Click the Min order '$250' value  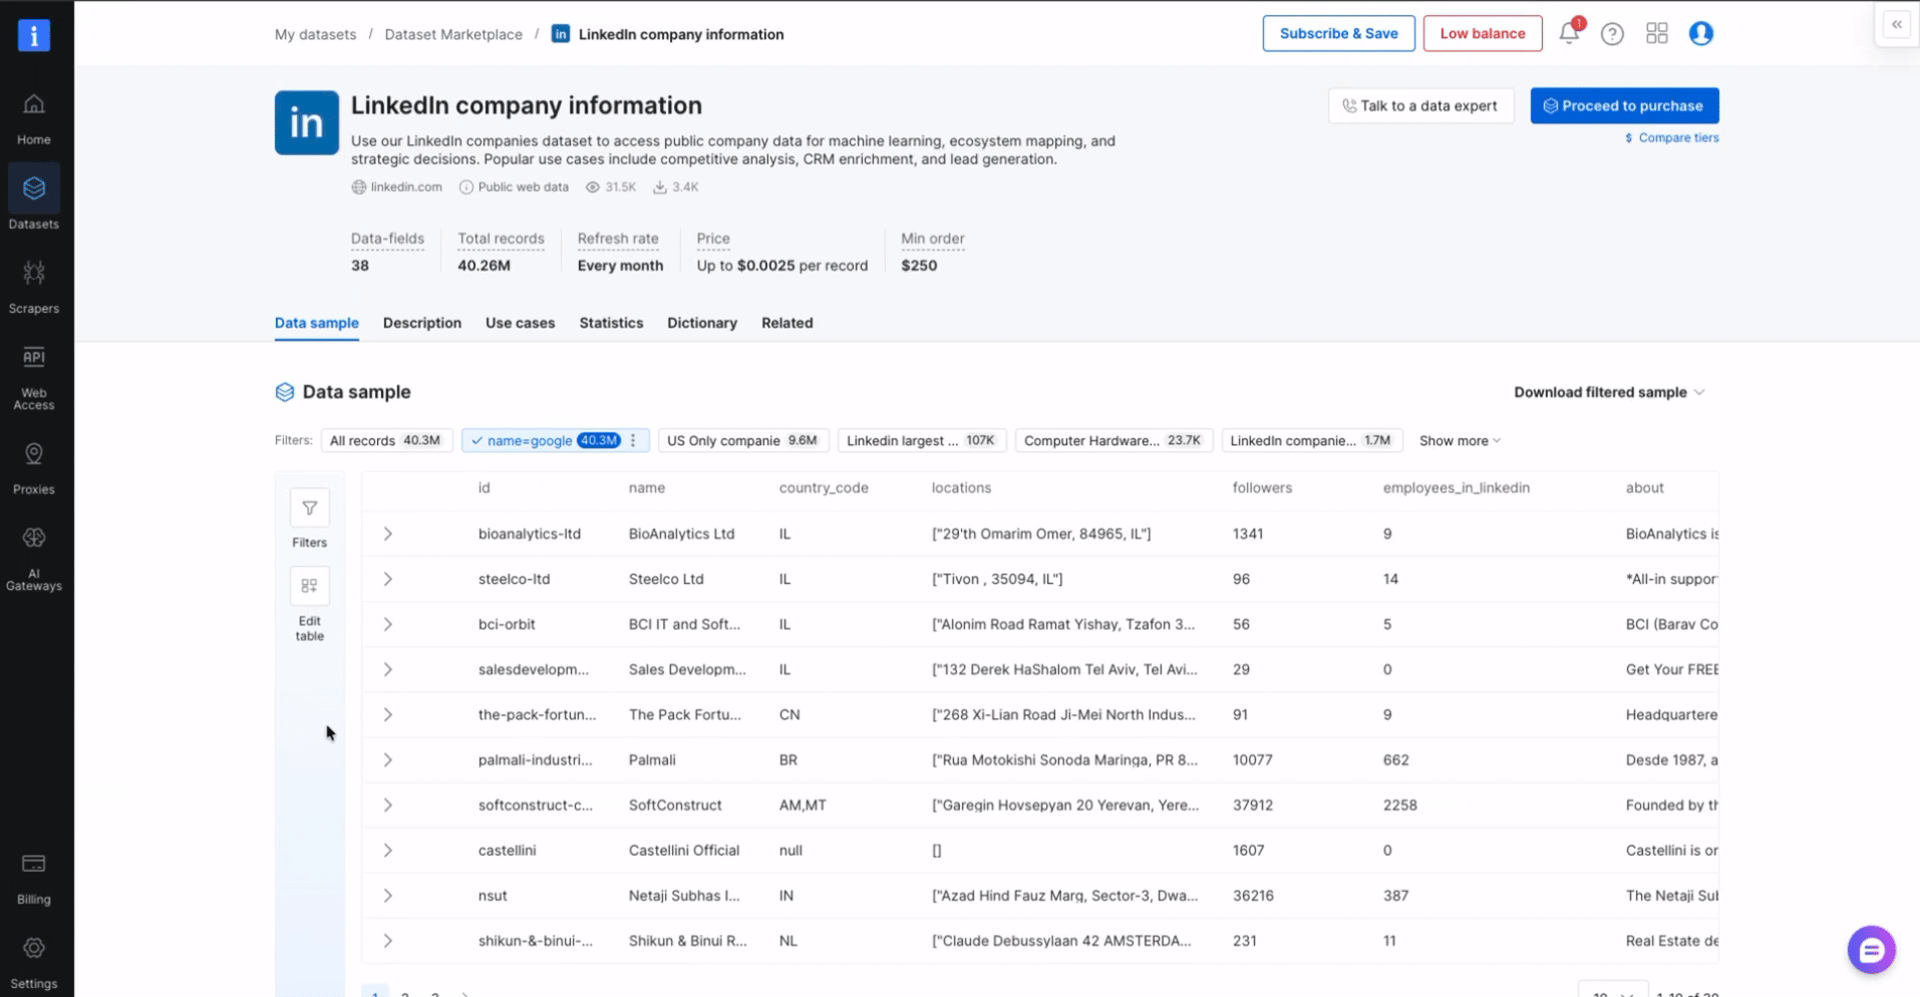pos(919,266)
